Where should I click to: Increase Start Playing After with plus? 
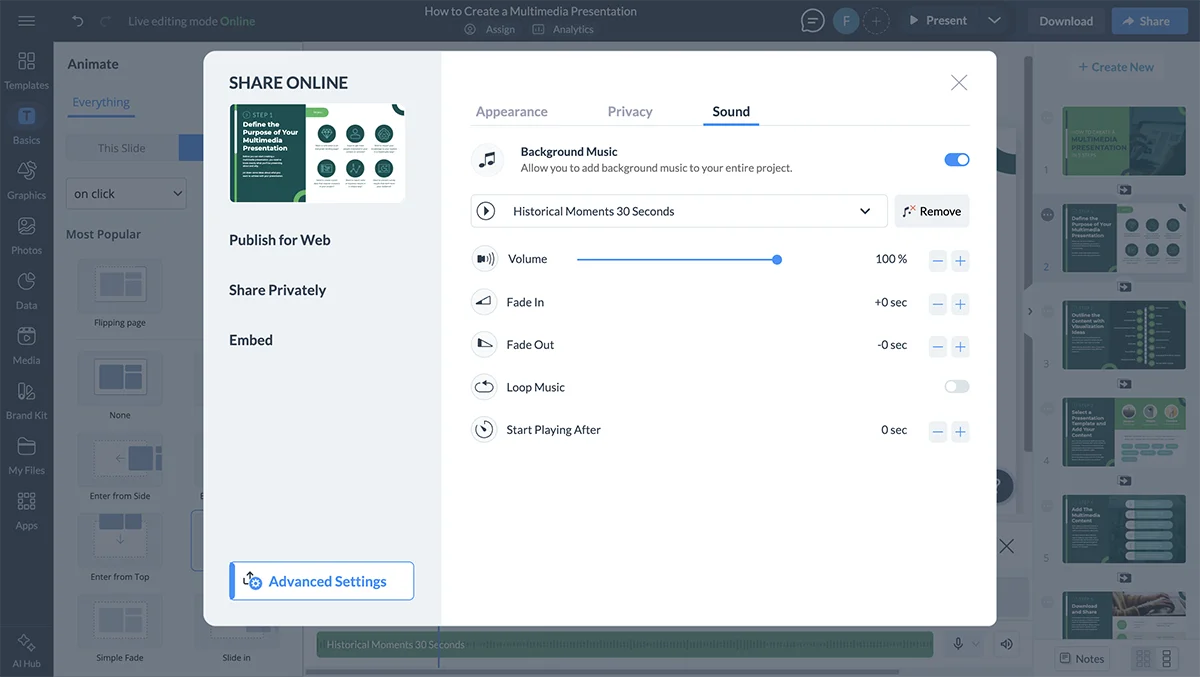tap(960, 432)
